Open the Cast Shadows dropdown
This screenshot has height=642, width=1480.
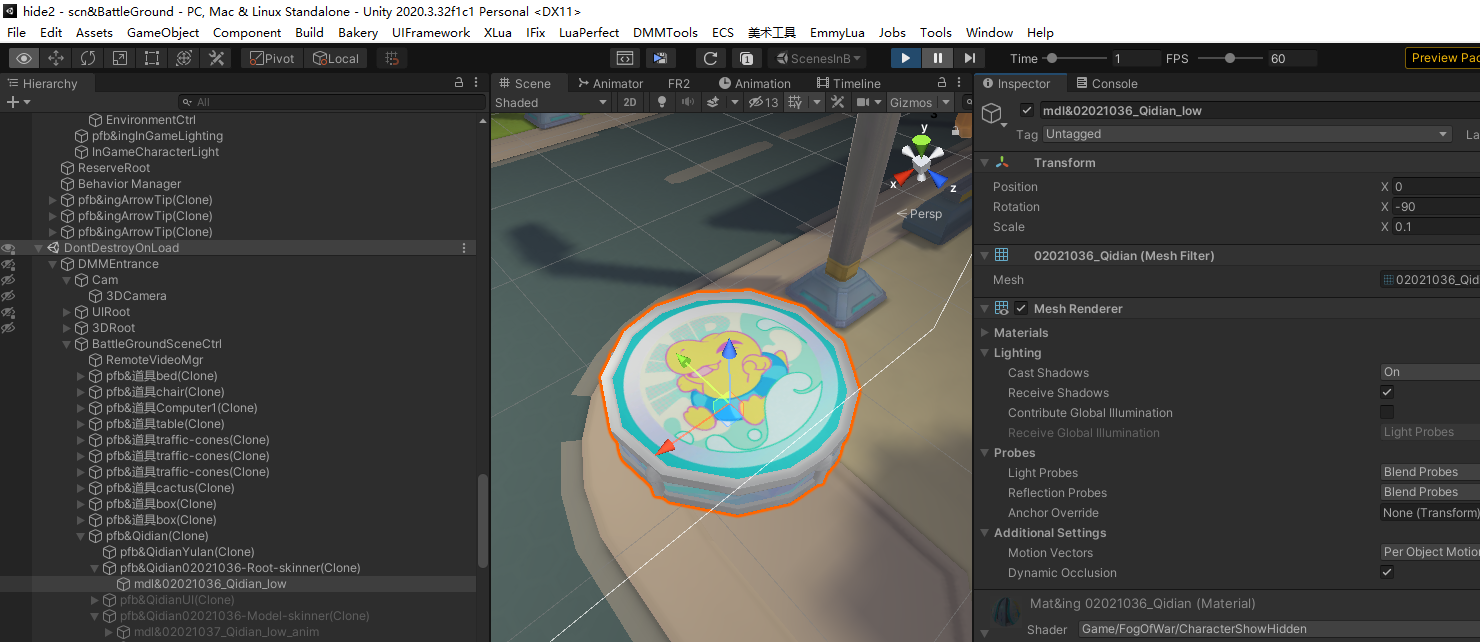pyautogui.click(x=1430, y=372)
